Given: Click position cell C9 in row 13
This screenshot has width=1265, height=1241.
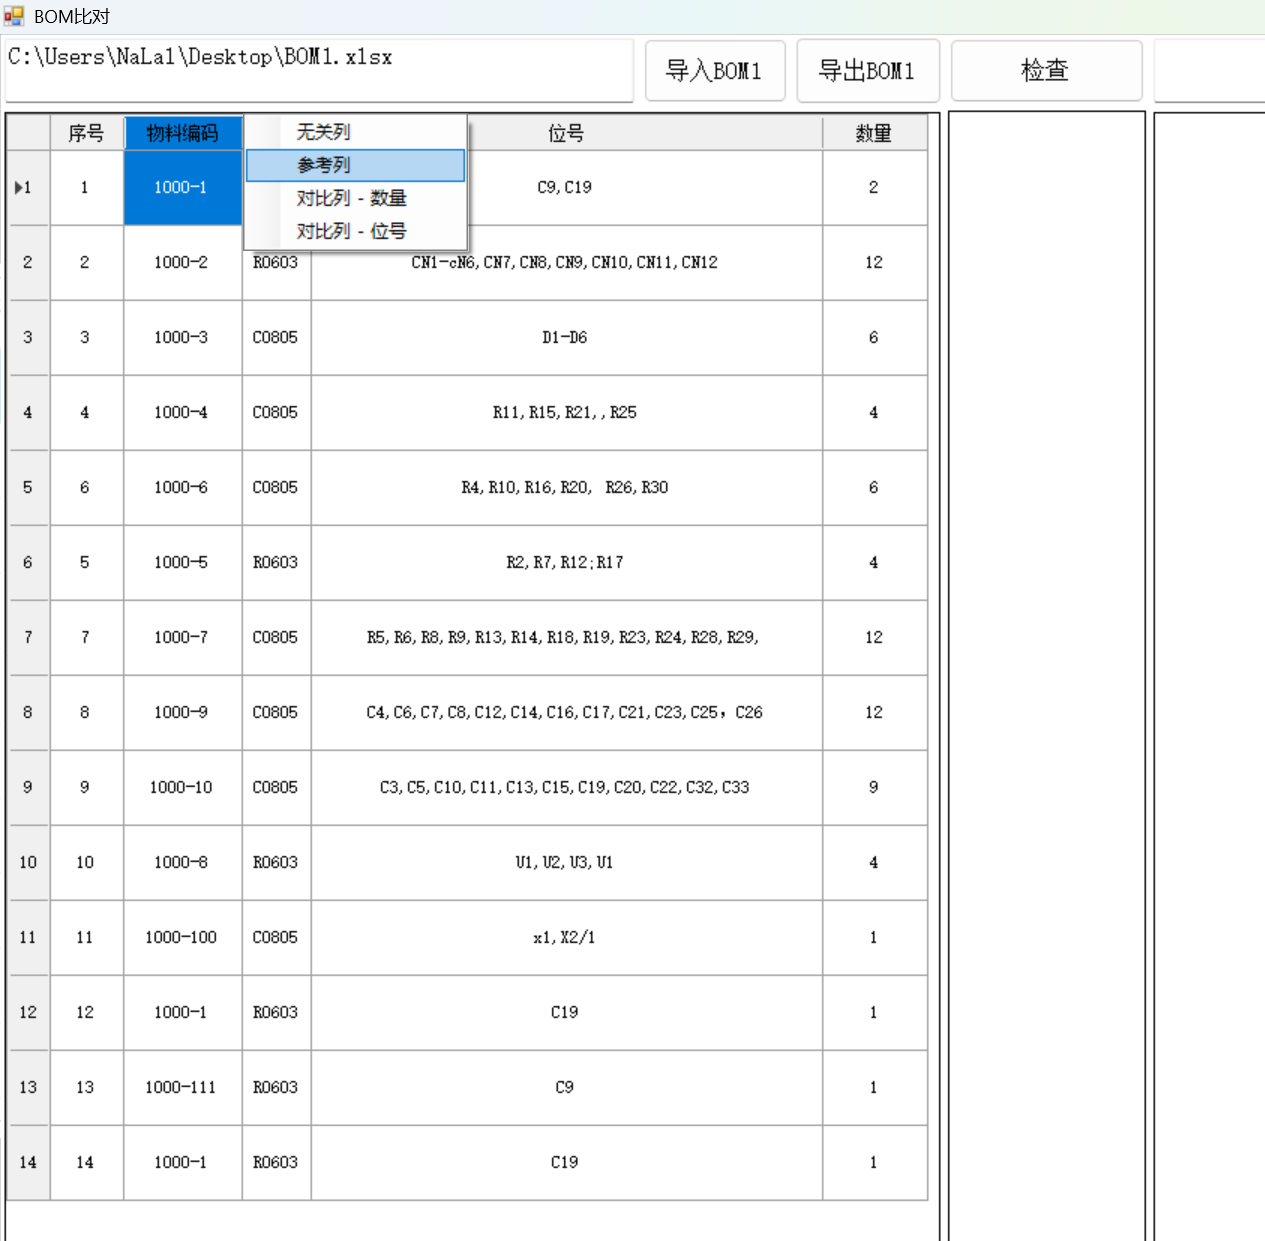Looking at the screenshot, I should click(566, 1088).
